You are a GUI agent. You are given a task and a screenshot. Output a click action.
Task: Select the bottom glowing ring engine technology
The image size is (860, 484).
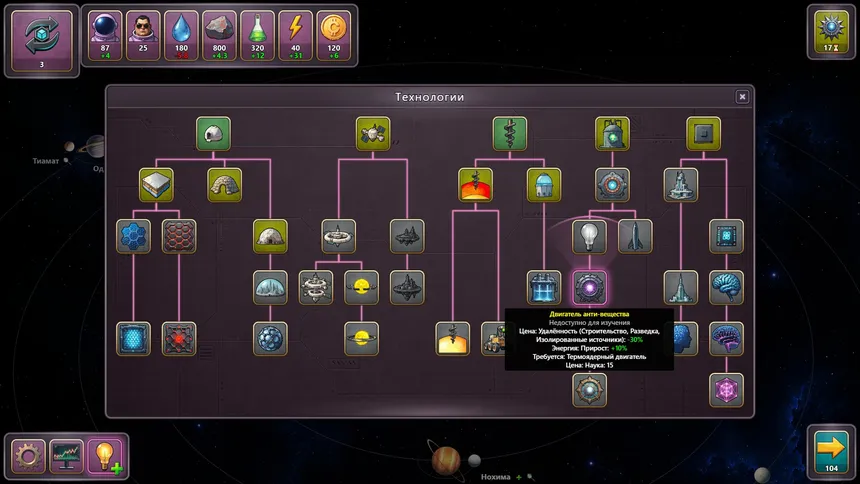point(589,390)
